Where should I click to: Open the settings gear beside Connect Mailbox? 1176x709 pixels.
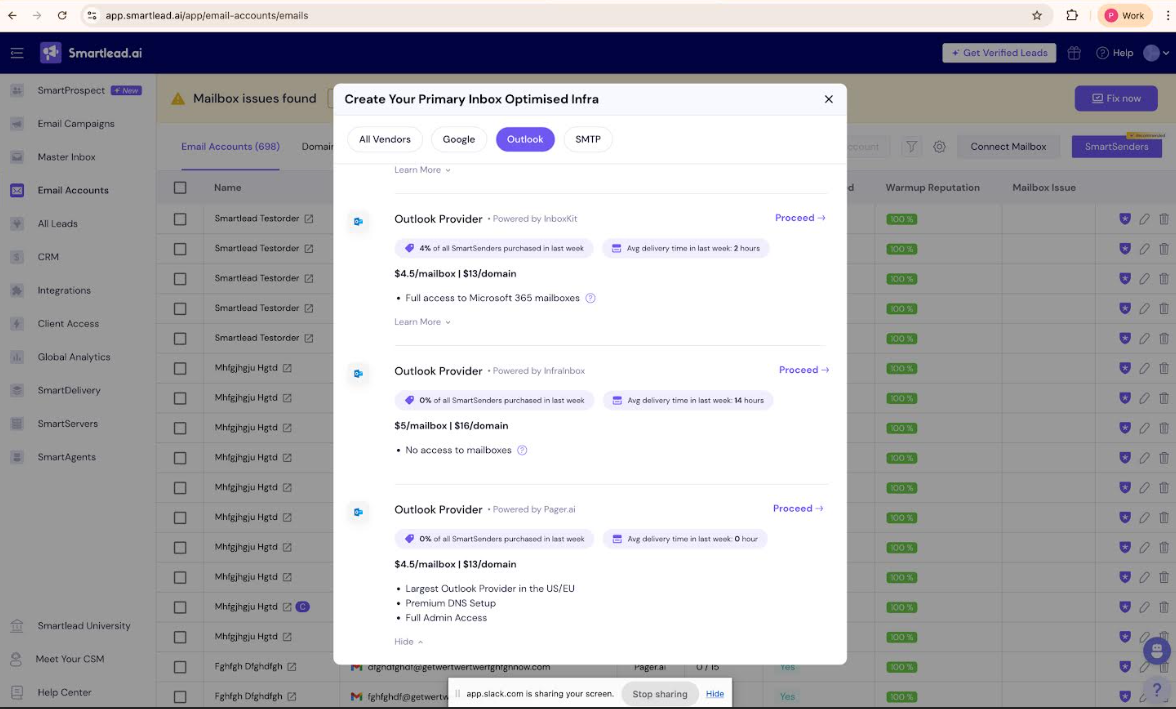939,147
